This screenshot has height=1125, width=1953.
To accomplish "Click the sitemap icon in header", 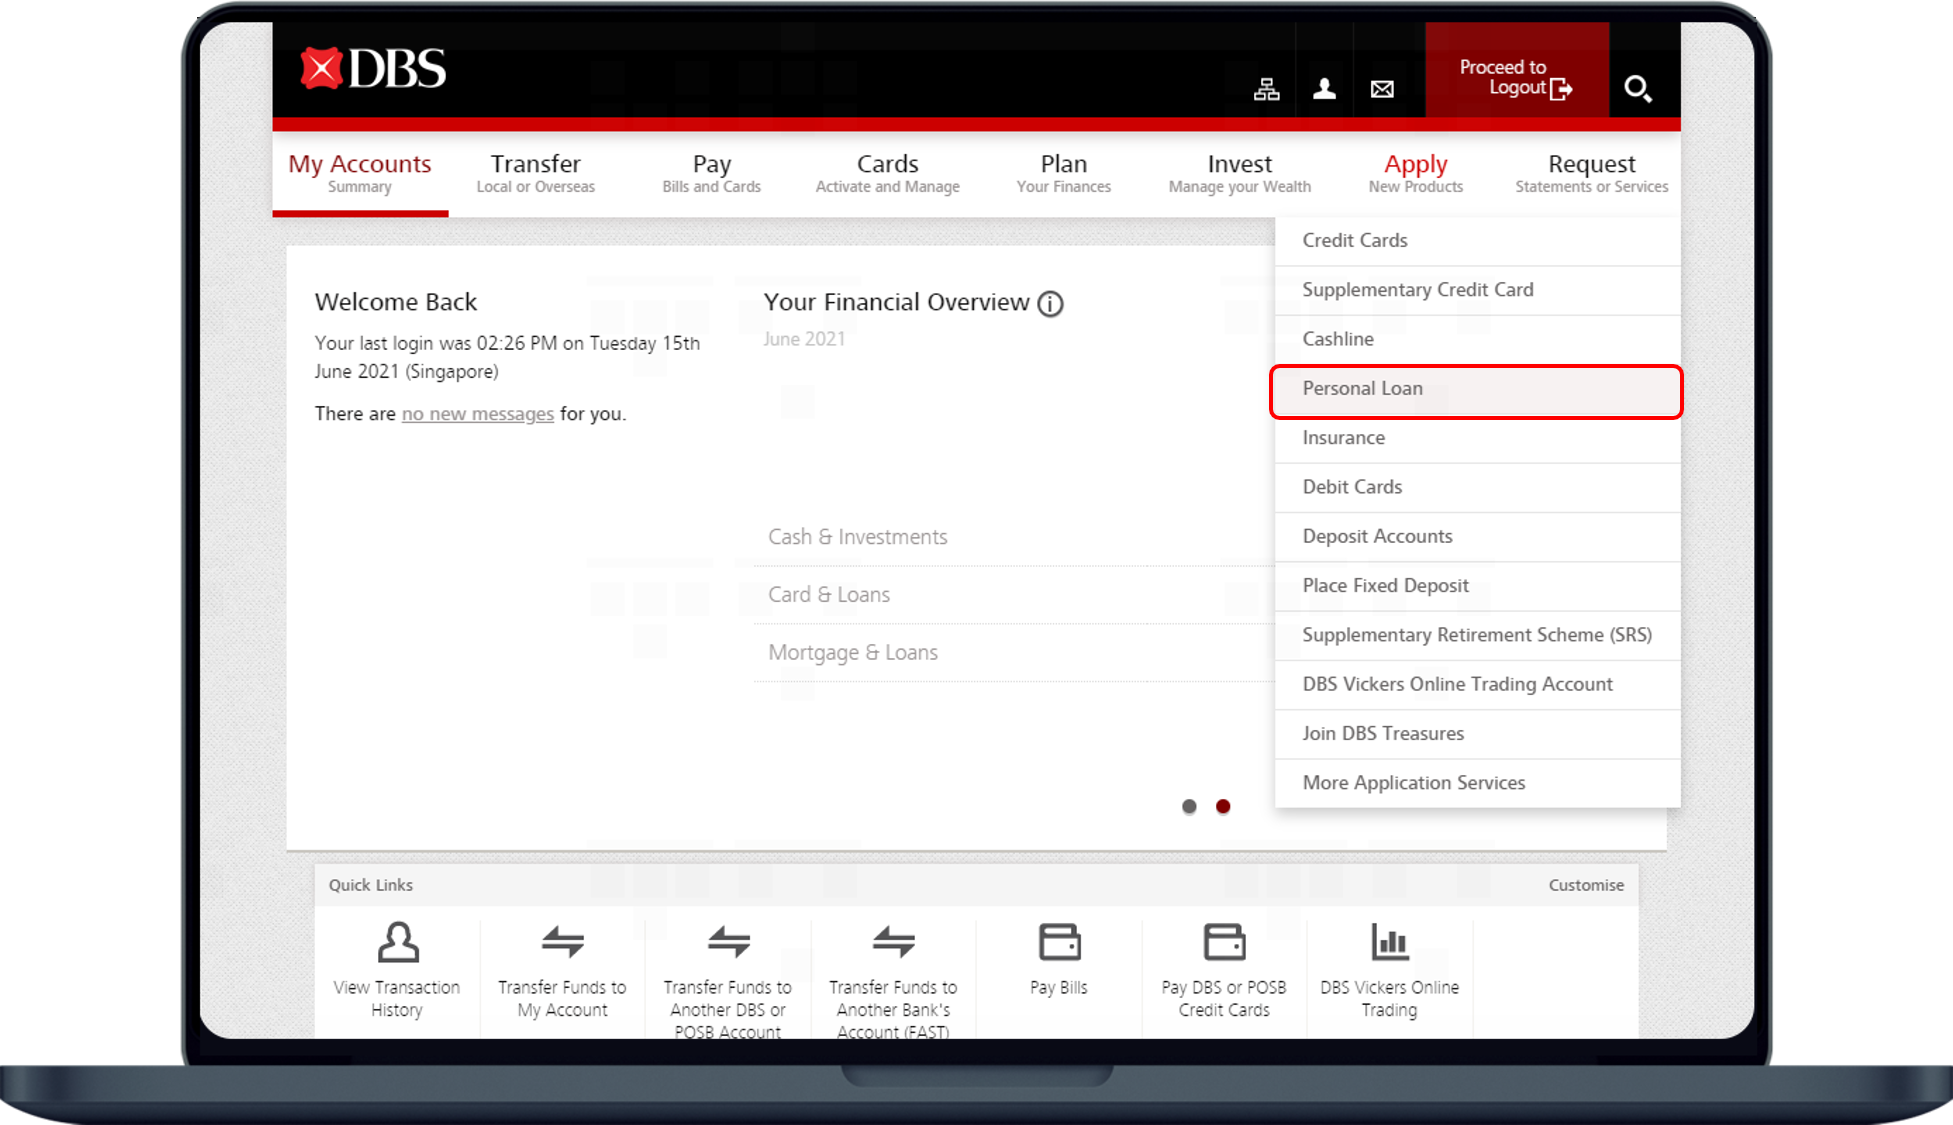I will [x=1266, y=89].
